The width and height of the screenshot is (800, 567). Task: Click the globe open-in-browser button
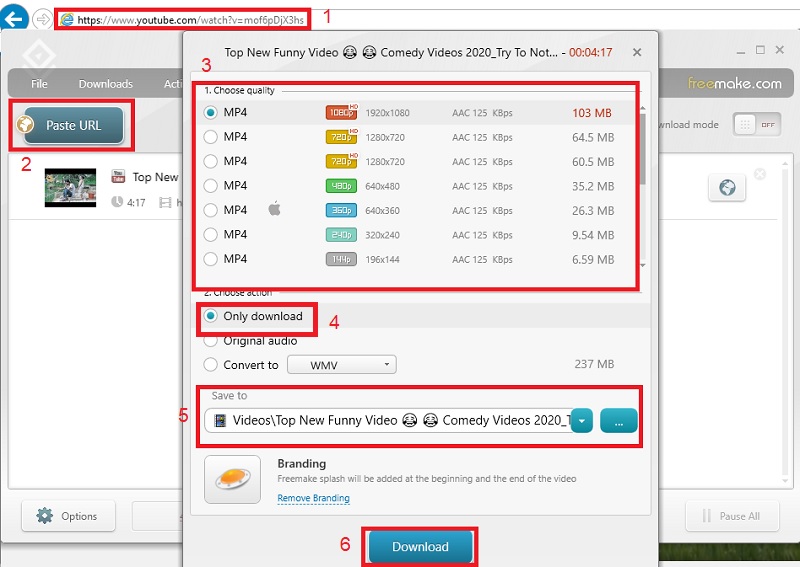click(x=727, y=187)
